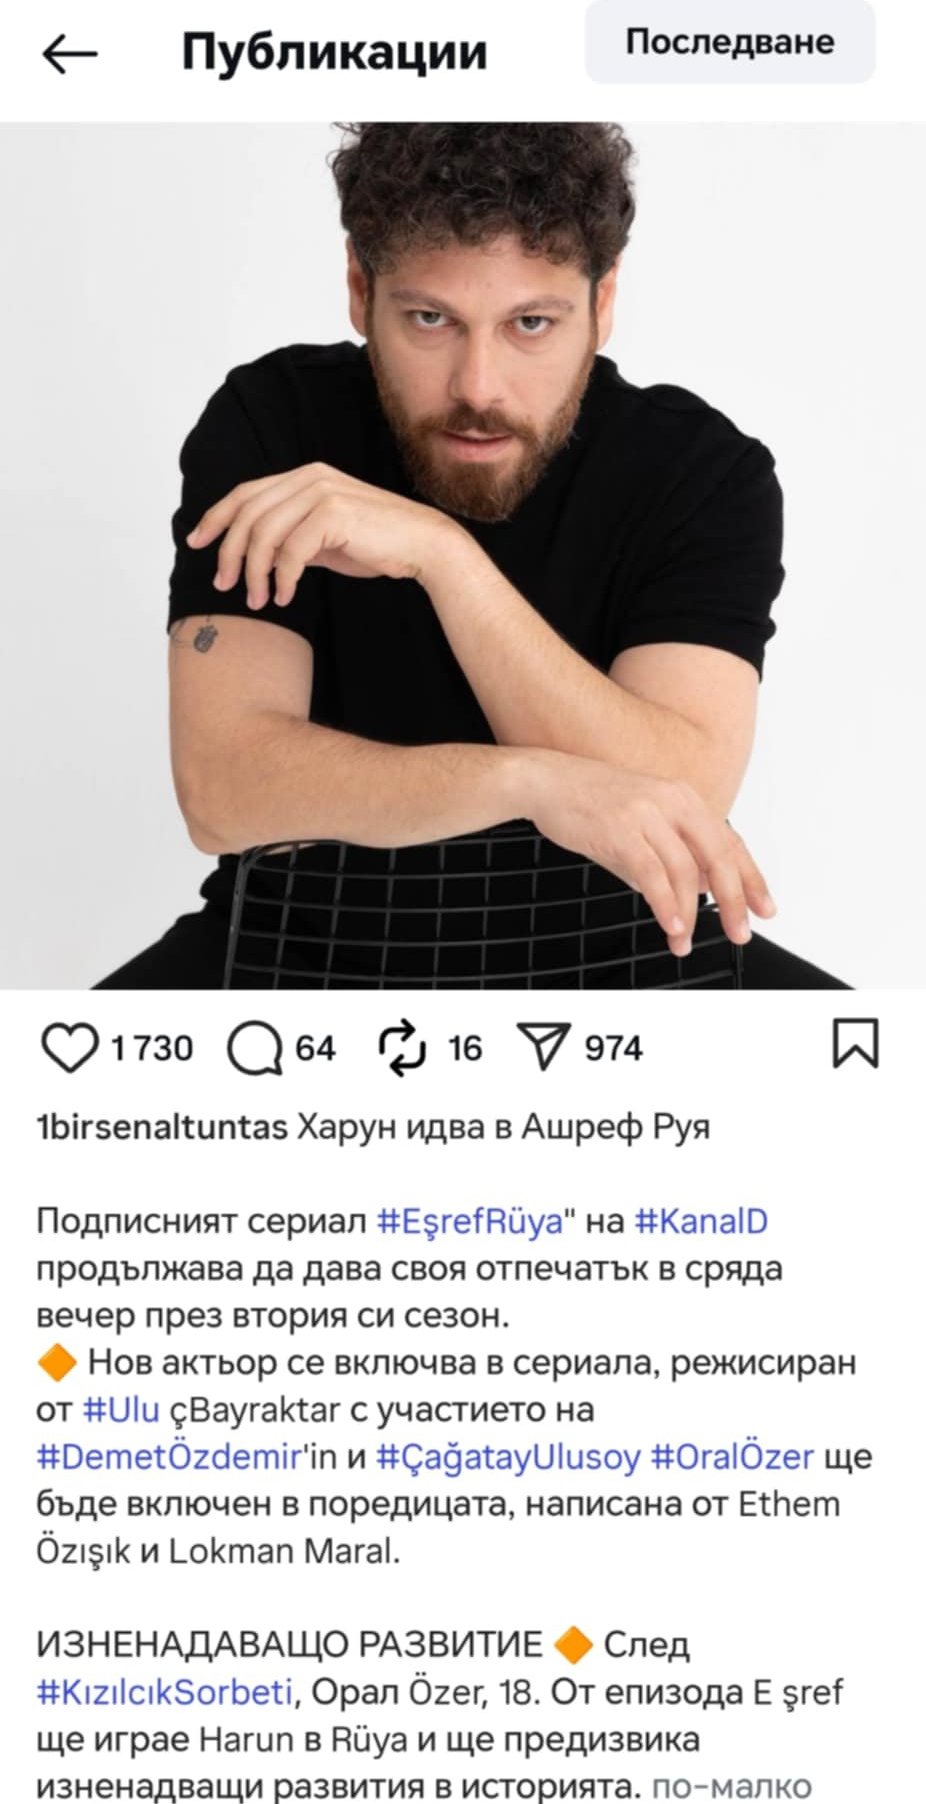
Task: Share post with paper plane icon
Action: pyautogui.click(x=544, y=1047)
